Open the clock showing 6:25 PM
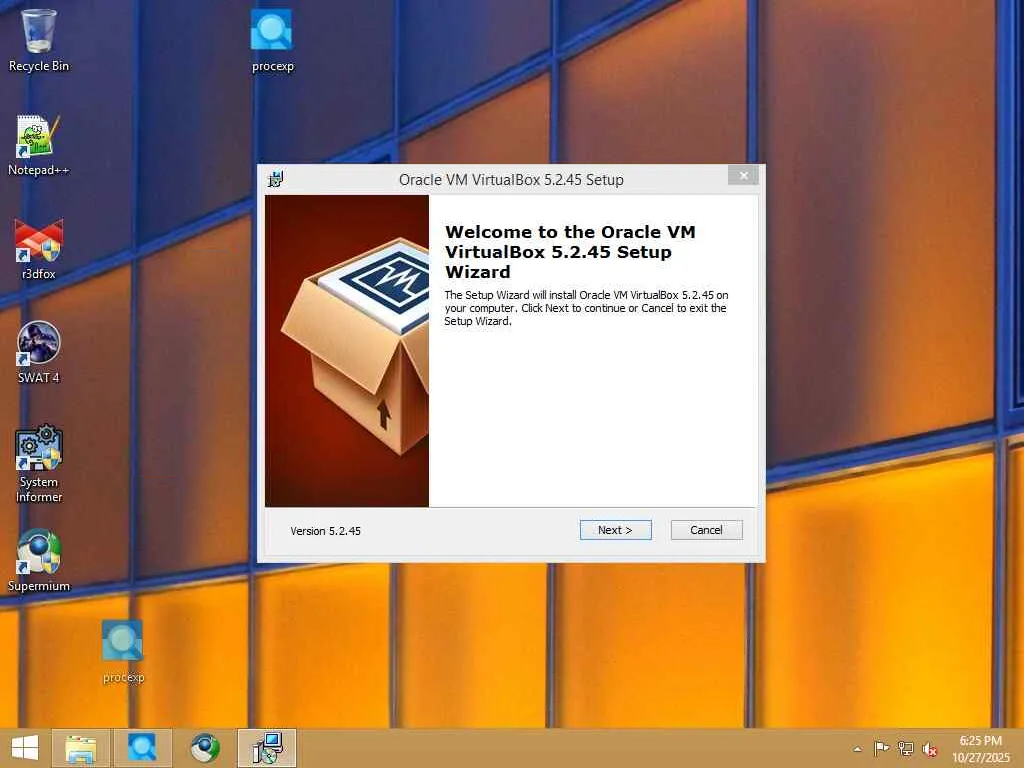 980,748
